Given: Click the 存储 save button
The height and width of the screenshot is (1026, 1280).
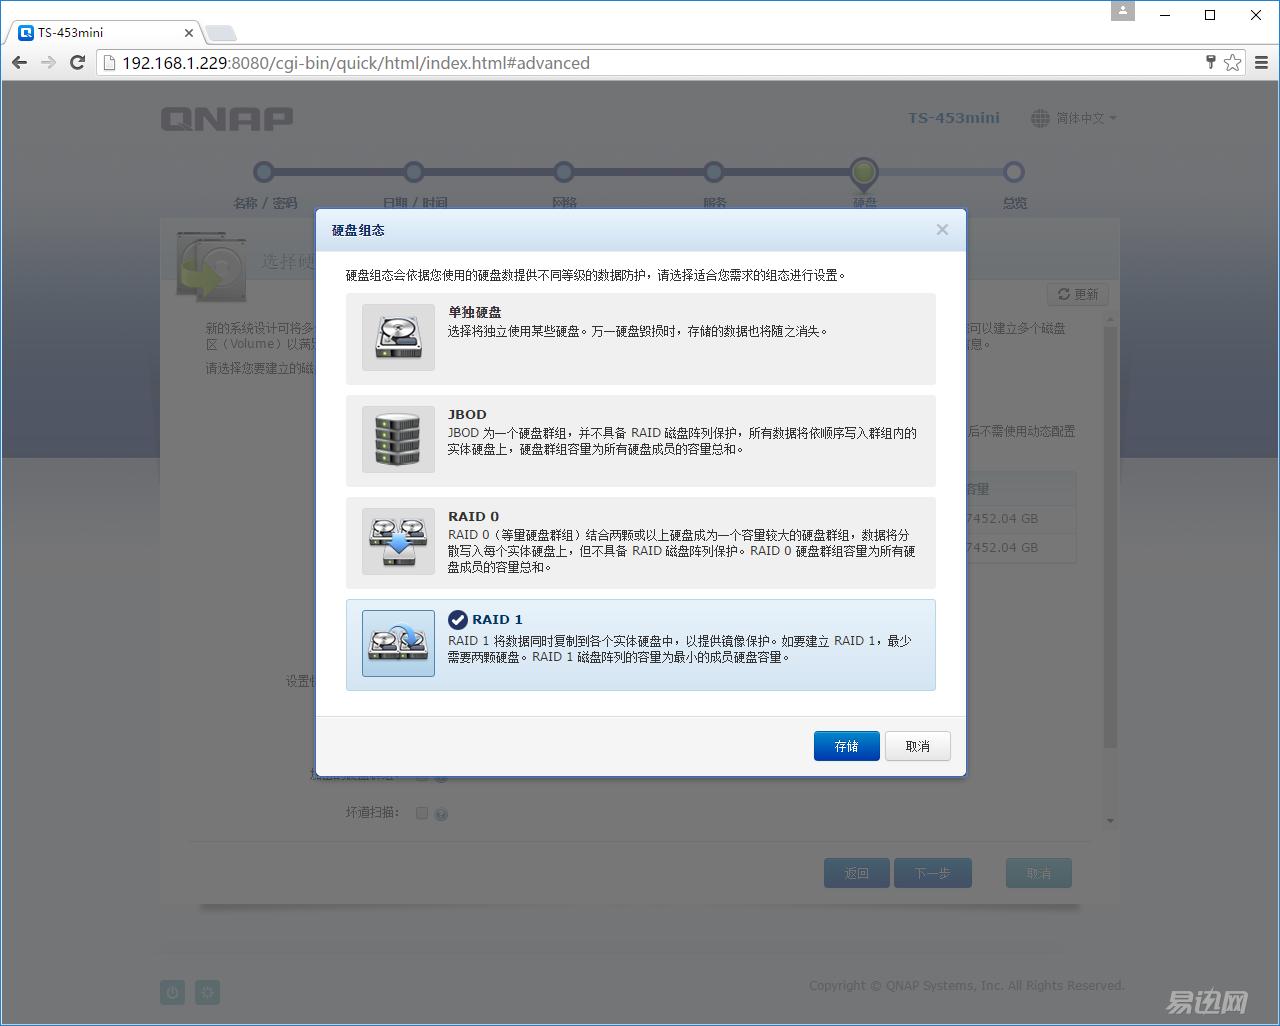Looking at the screenshot, I should (847, 746).
